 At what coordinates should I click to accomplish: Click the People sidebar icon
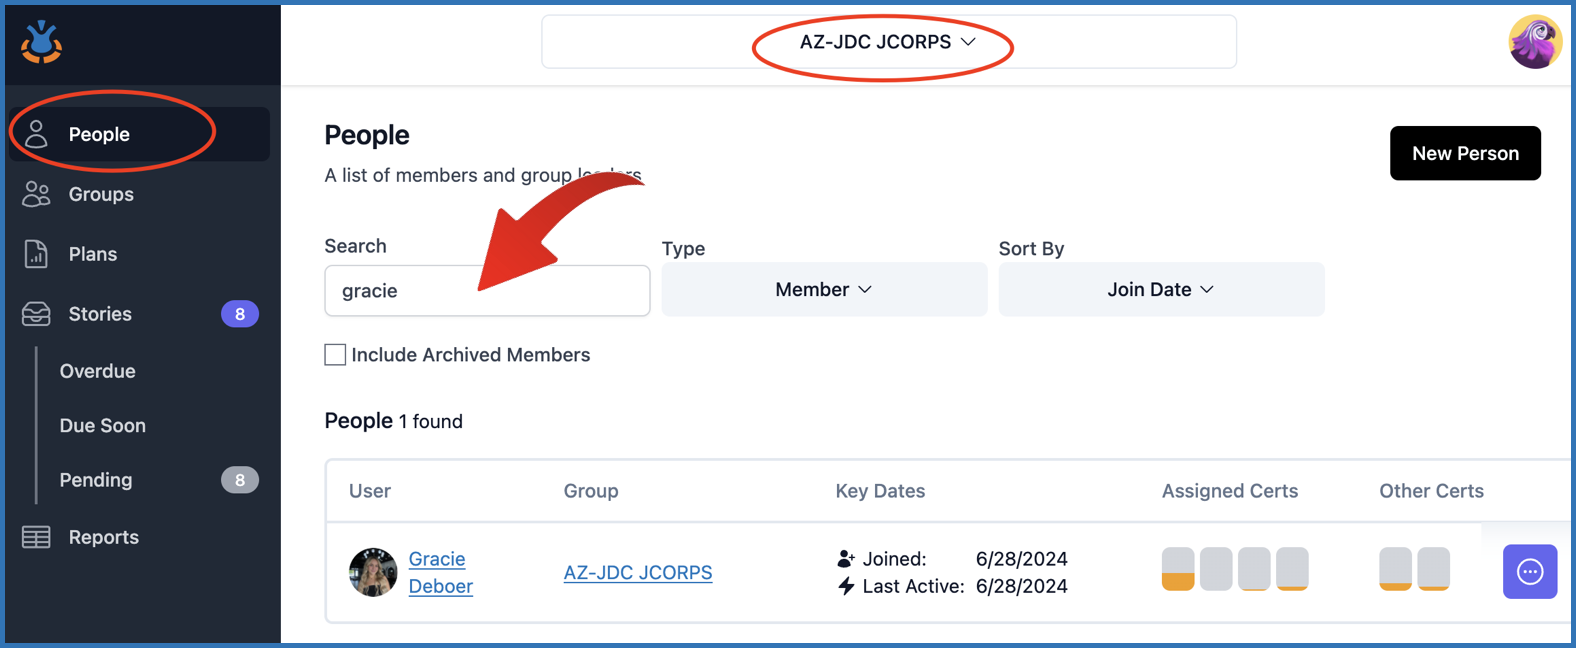tap(37, 134)
